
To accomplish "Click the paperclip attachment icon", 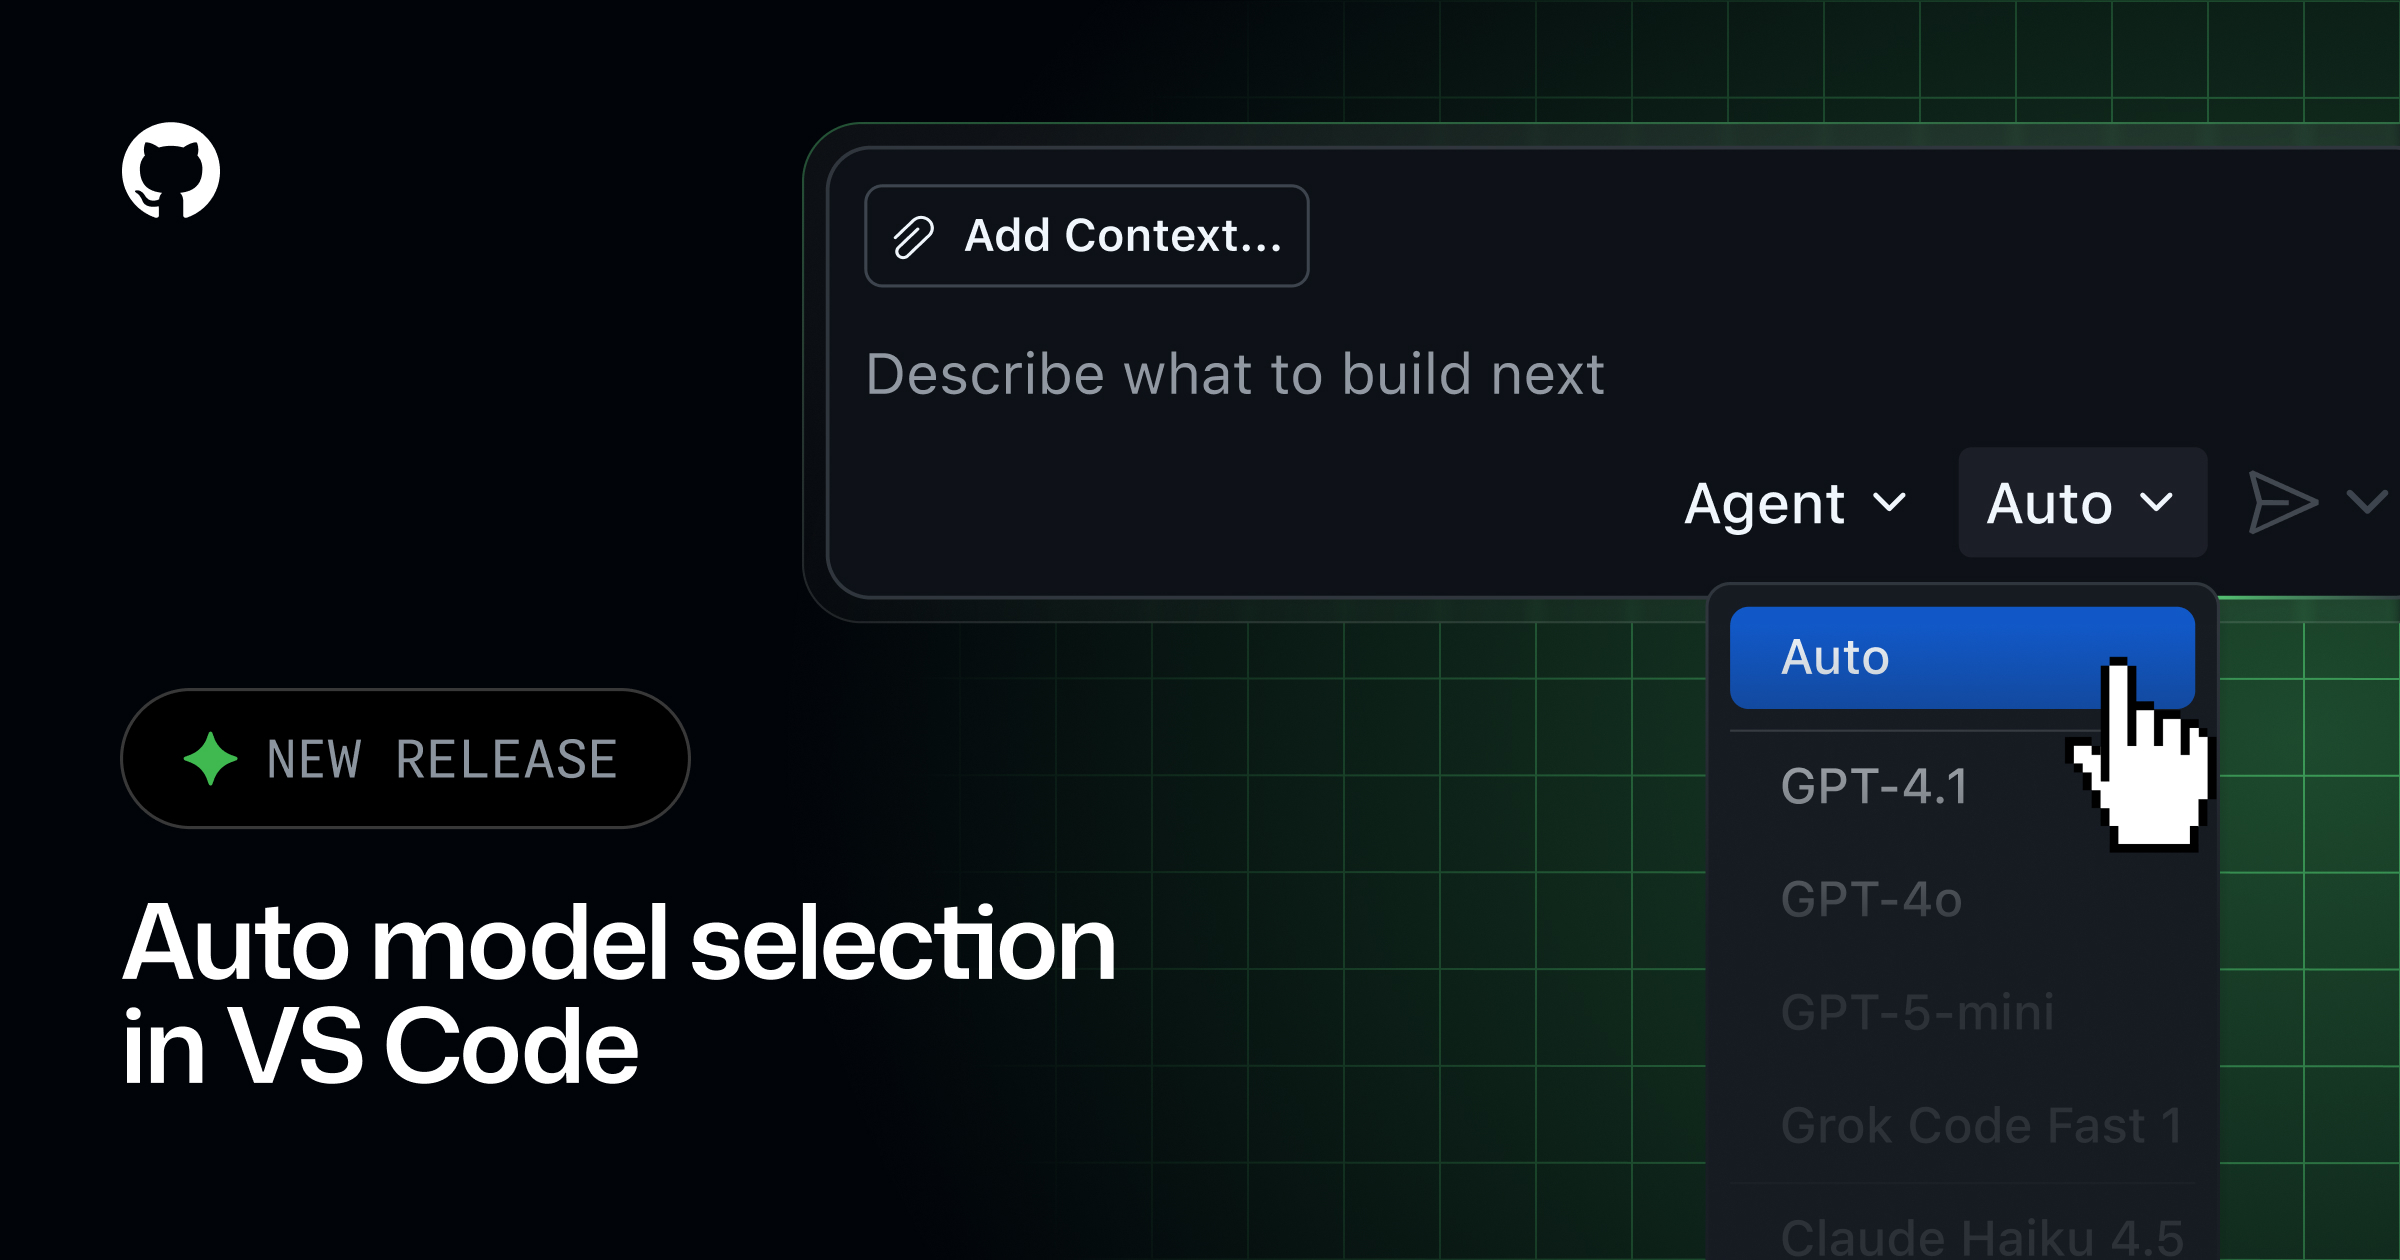I will point(913,237).
